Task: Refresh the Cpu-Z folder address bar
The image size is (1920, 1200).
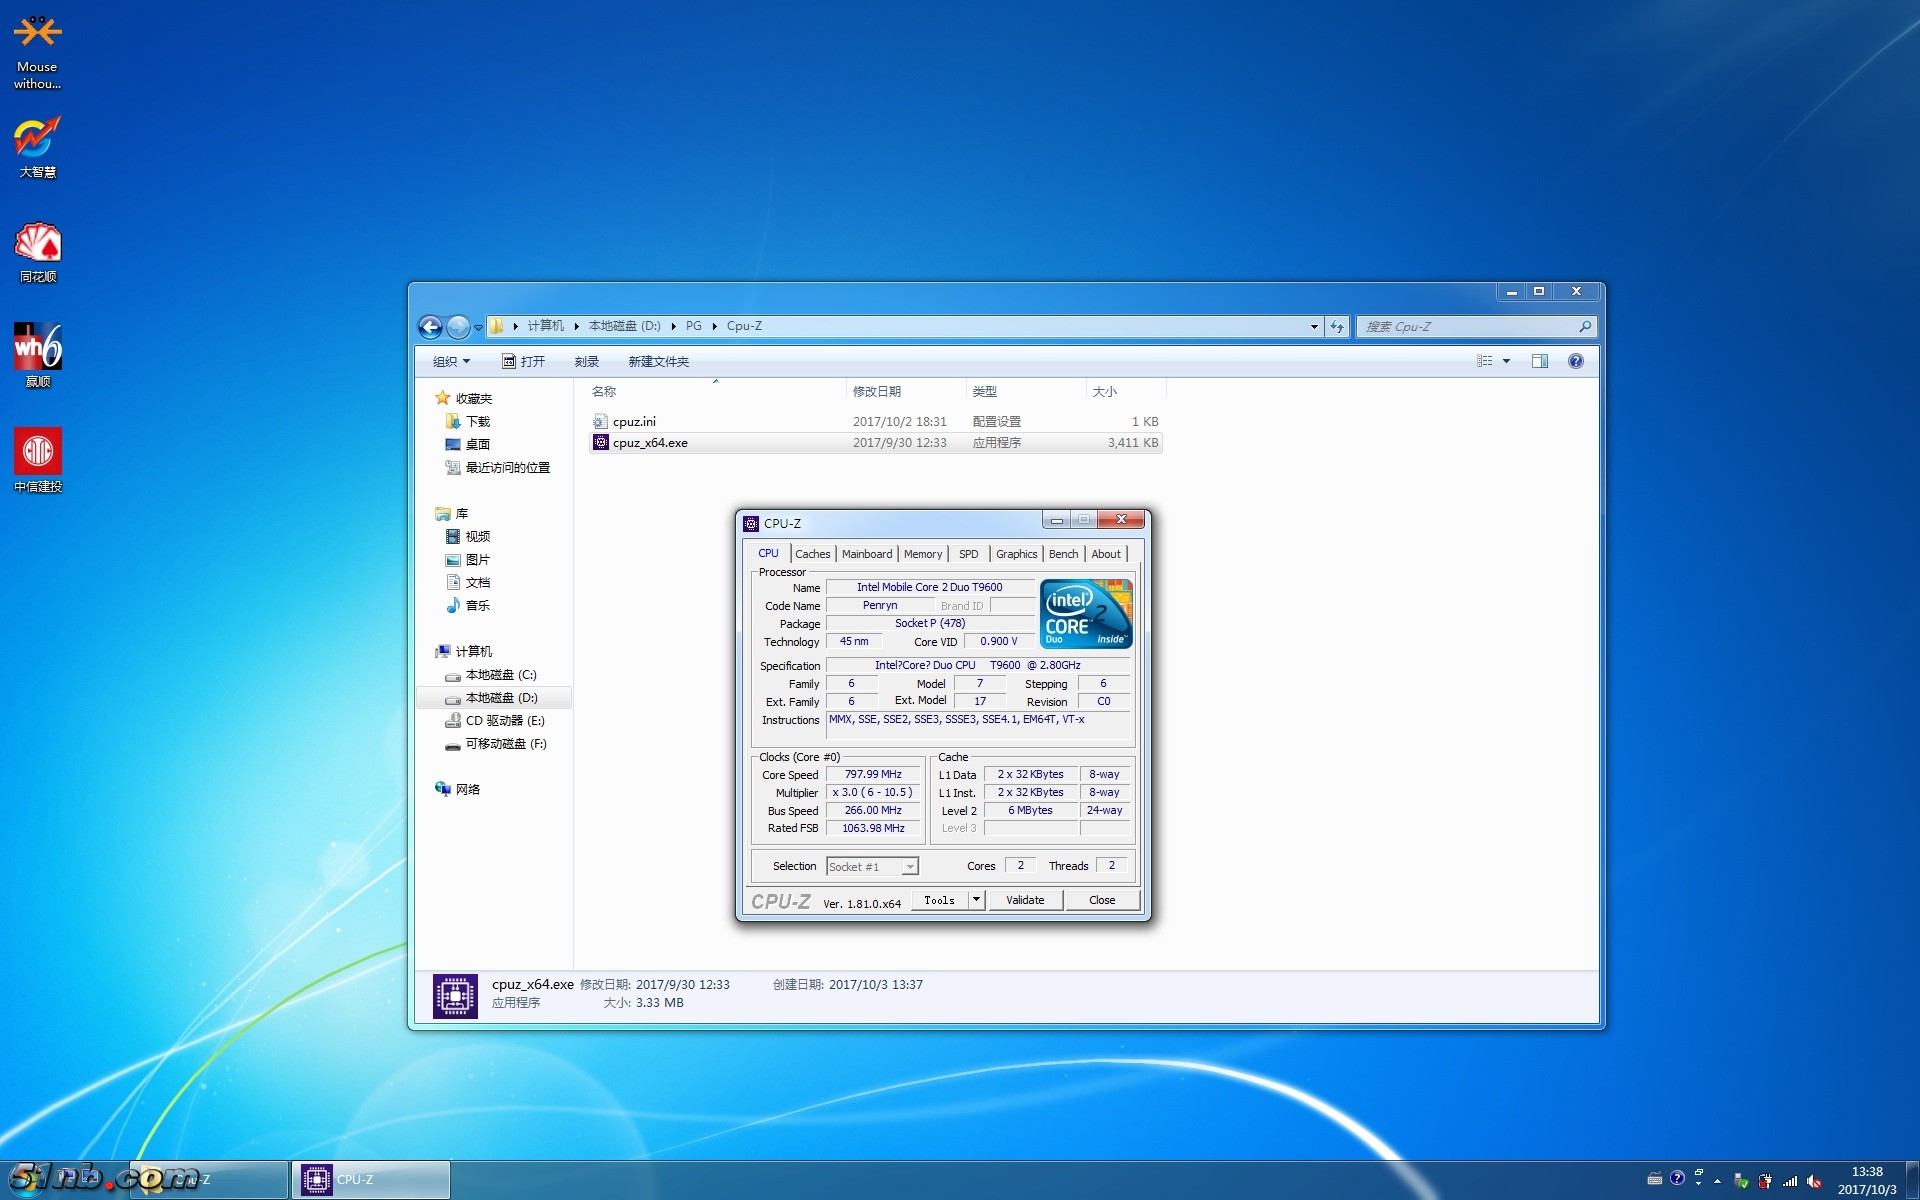Action: pos(1337,326)
